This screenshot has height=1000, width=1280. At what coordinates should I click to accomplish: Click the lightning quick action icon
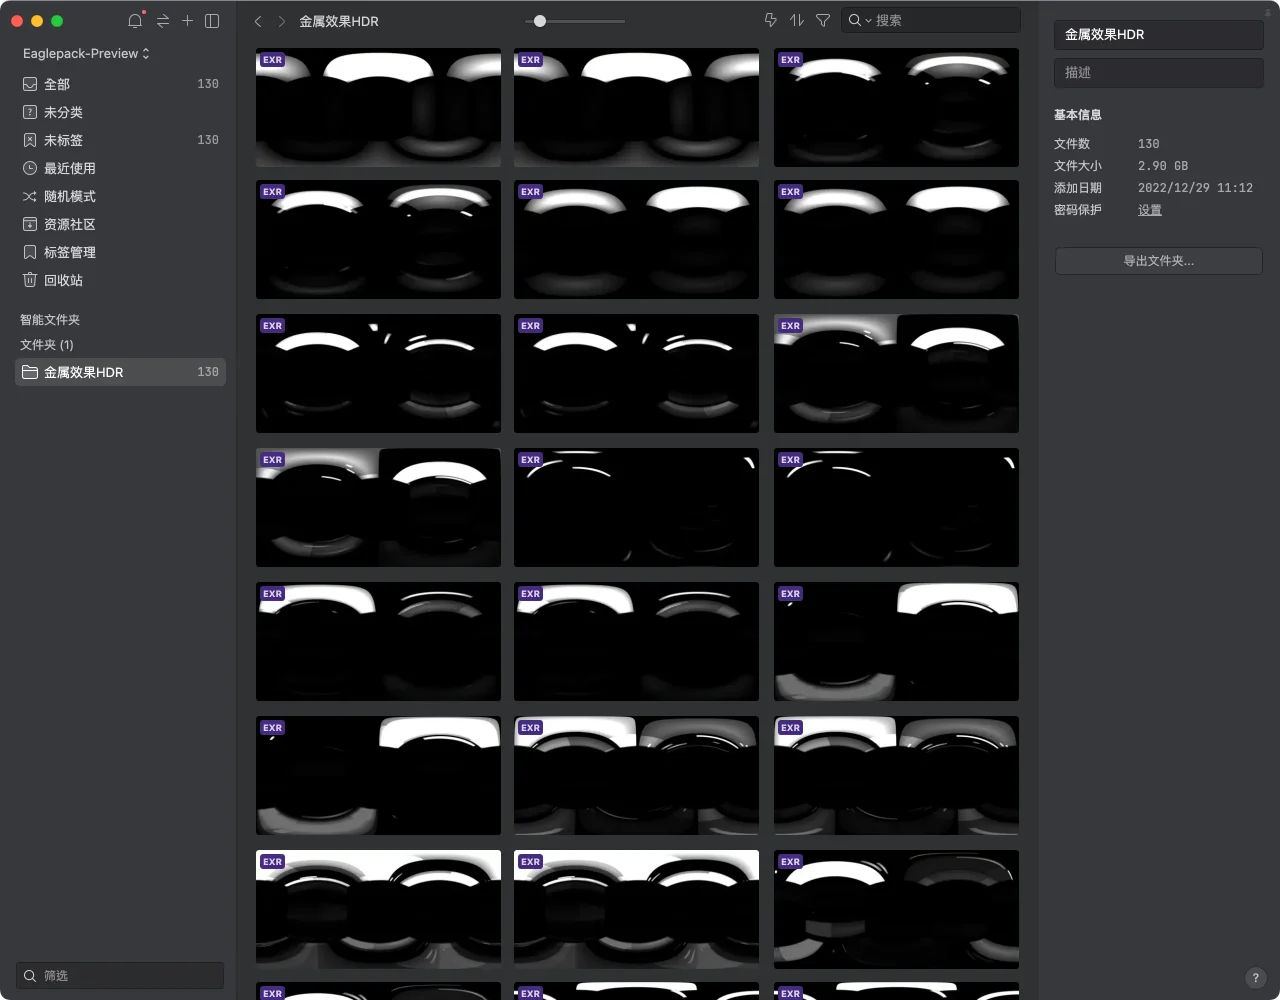click(x=771, y=20)
